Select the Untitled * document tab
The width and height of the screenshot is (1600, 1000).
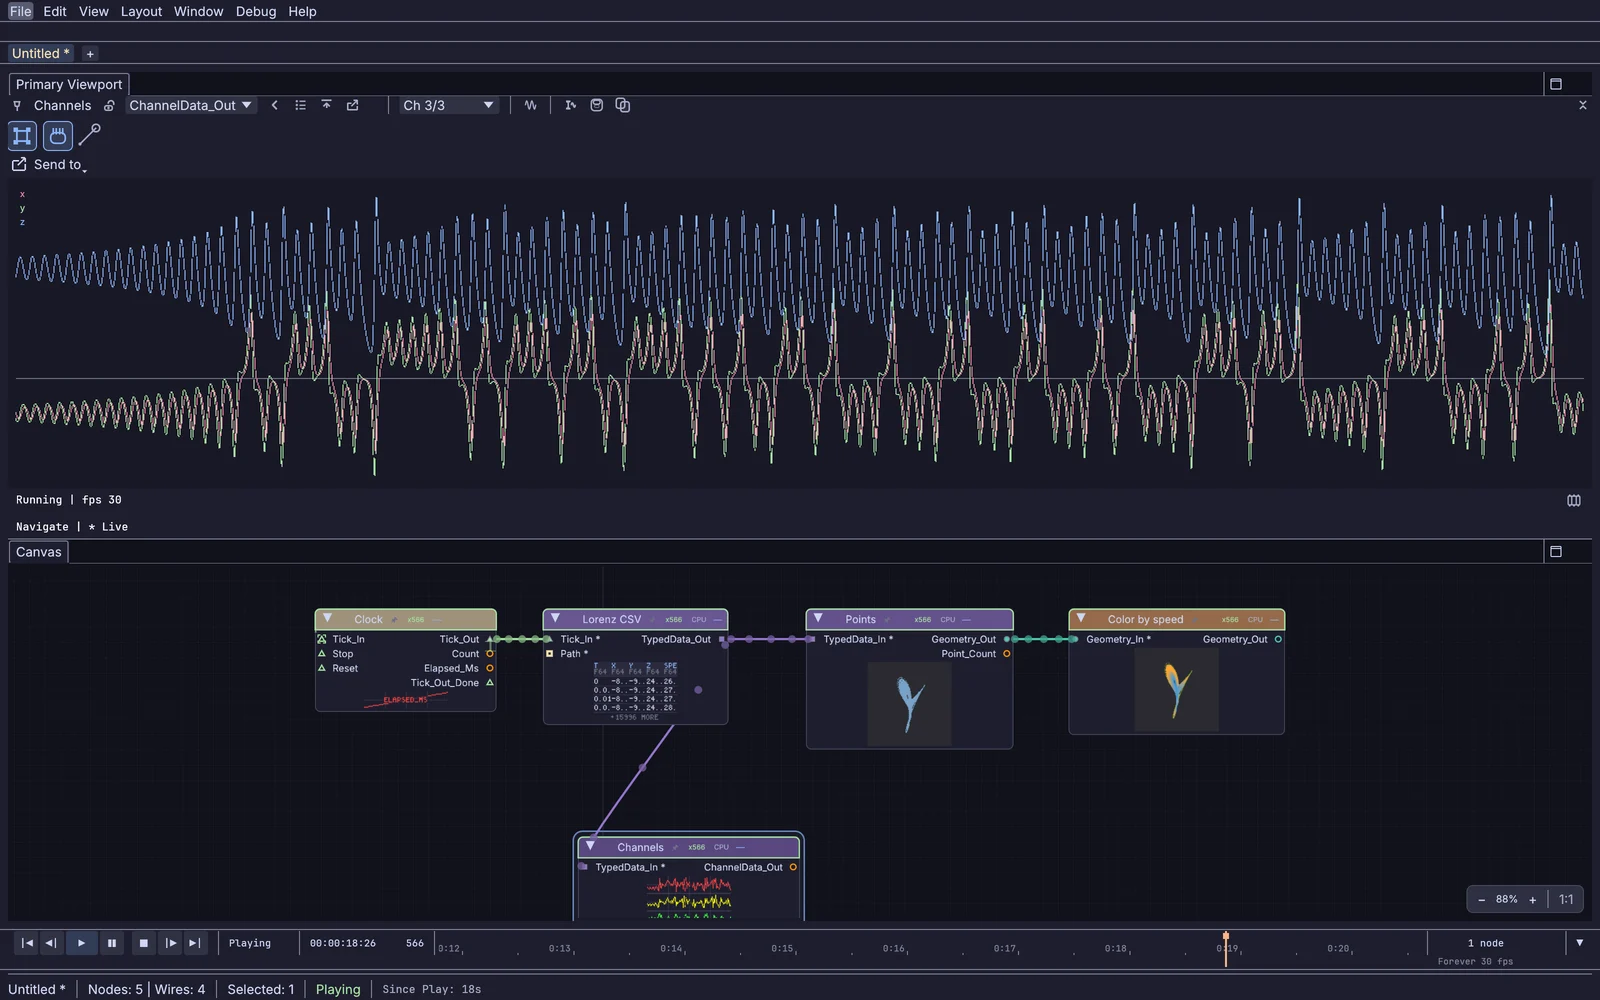[41, 53]
